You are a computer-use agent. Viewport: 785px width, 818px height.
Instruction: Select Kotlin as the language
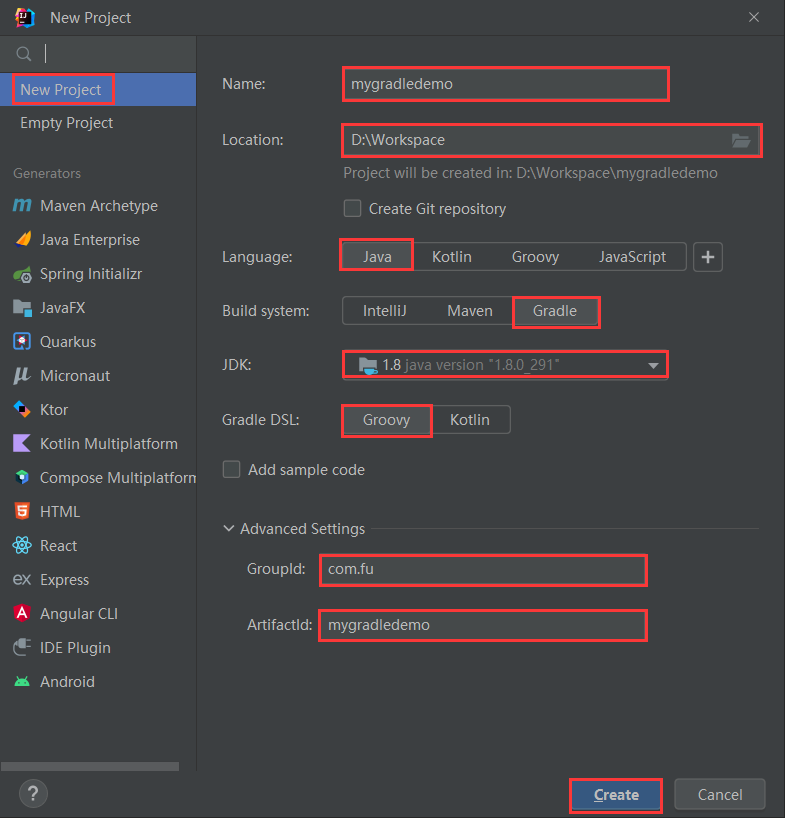click(452, 257)
